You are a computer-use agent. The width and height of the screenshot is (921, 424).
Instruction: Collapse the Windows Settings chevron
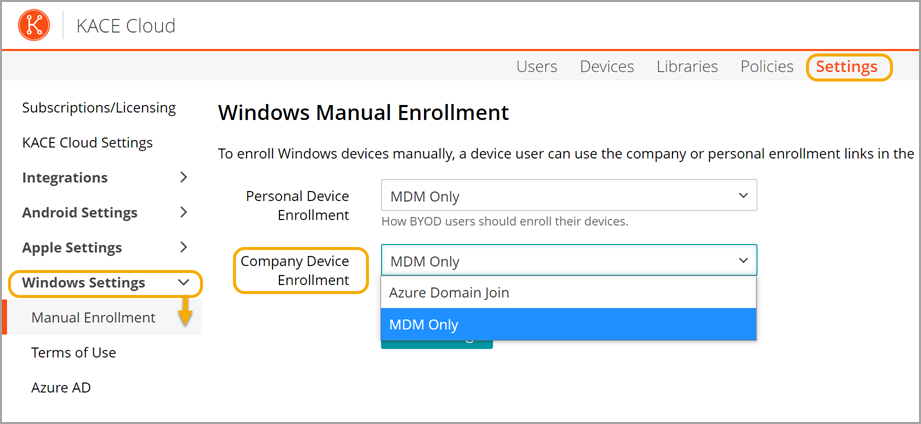(183, 282)
